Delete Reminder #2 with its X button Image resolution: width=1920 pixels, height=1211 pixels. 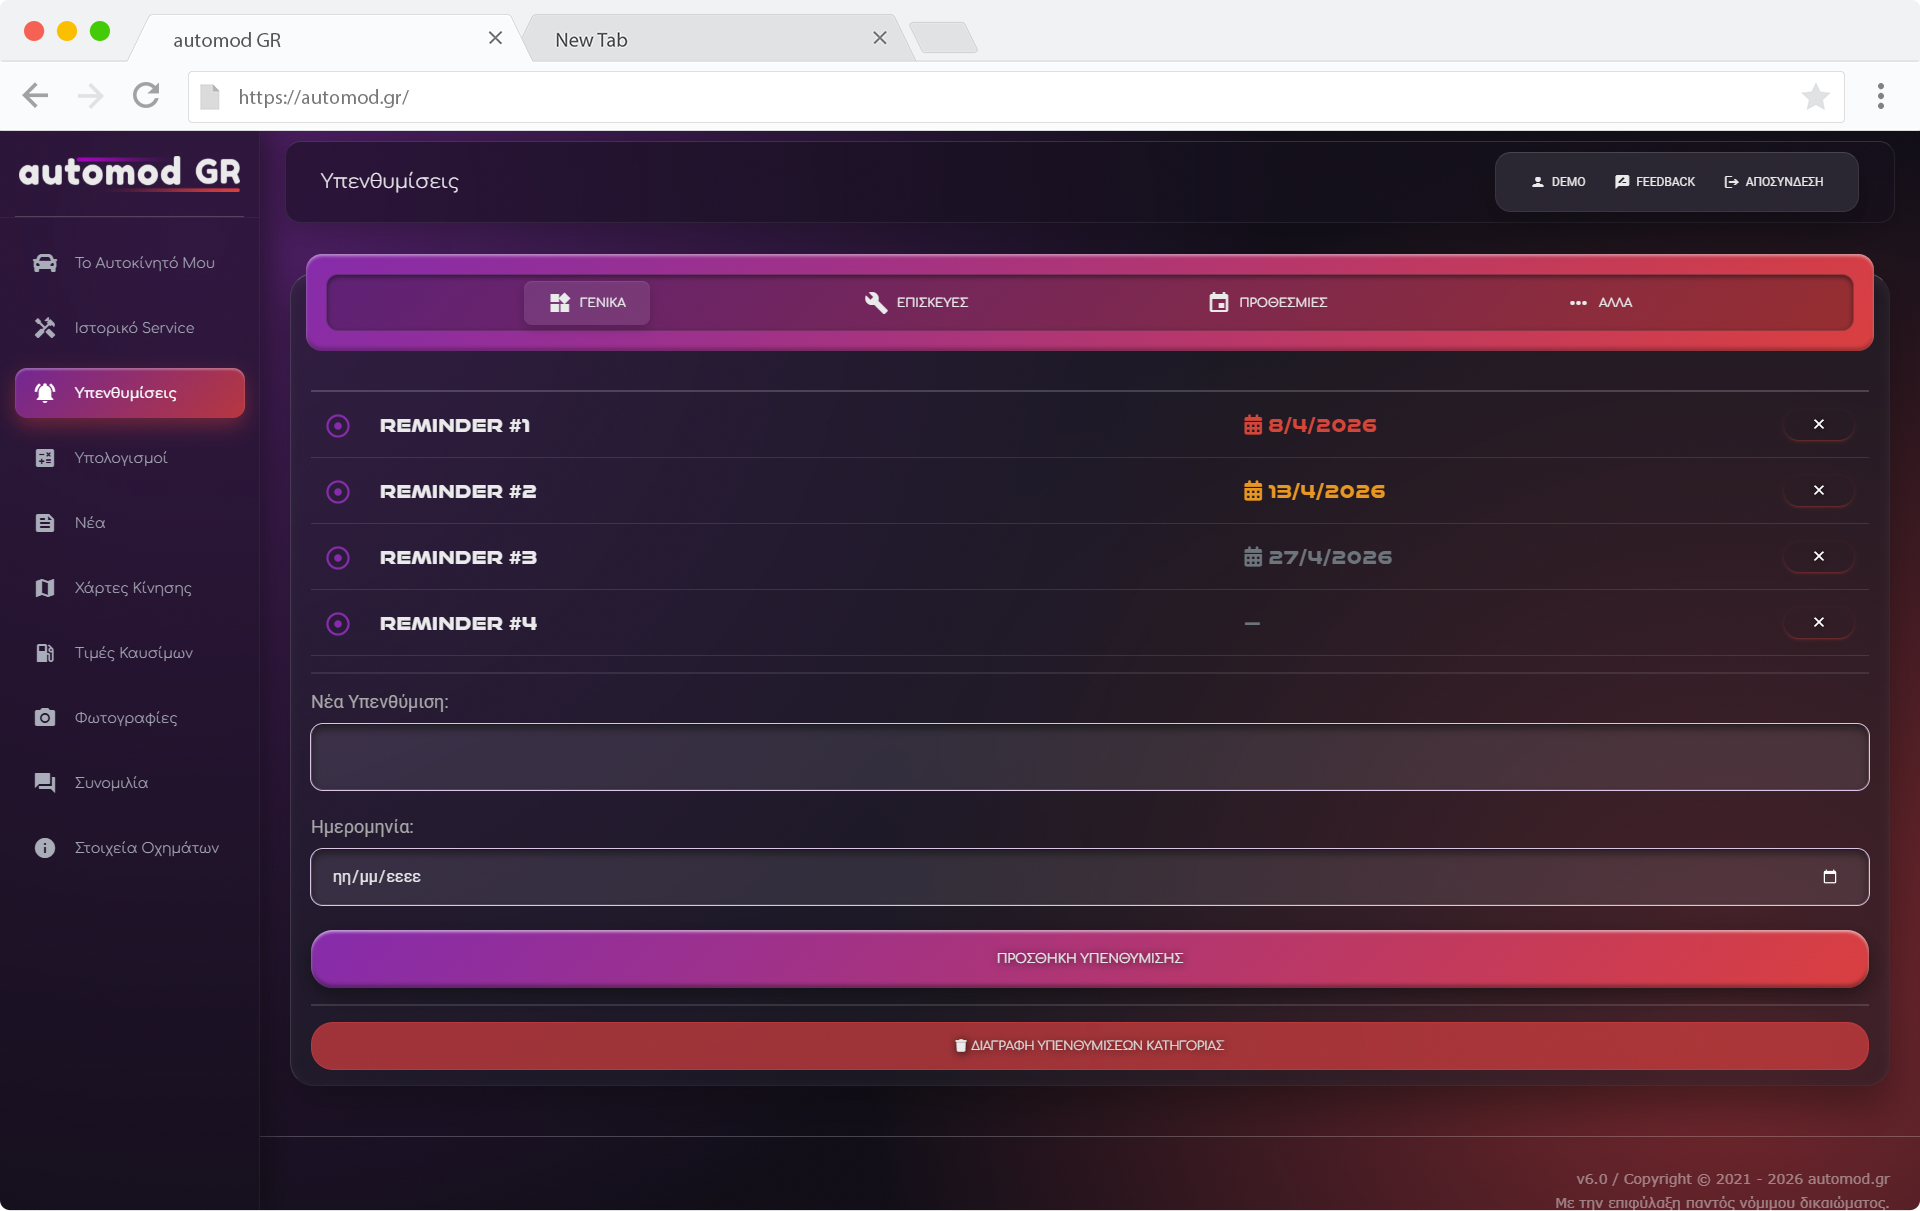1818,491
